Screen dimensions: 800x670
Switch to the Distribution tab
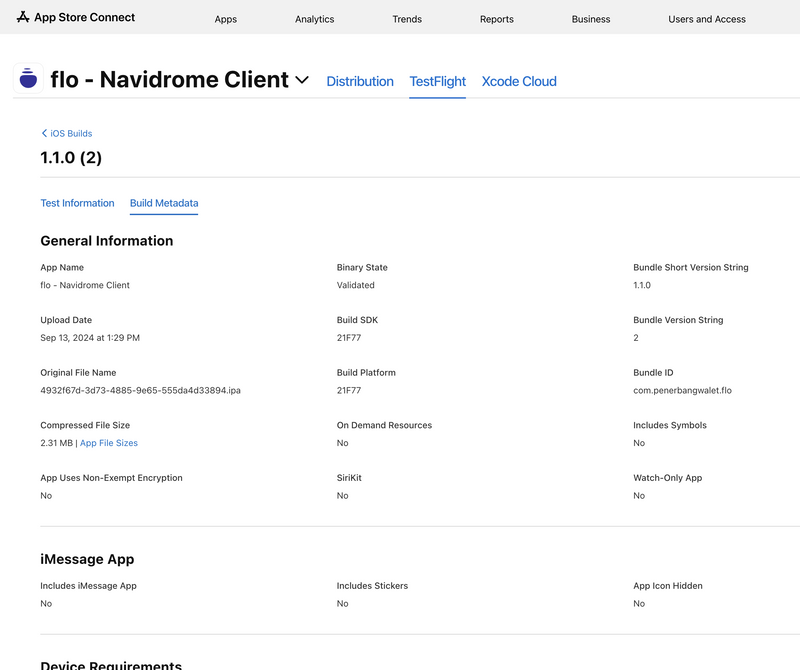point(360,81)
